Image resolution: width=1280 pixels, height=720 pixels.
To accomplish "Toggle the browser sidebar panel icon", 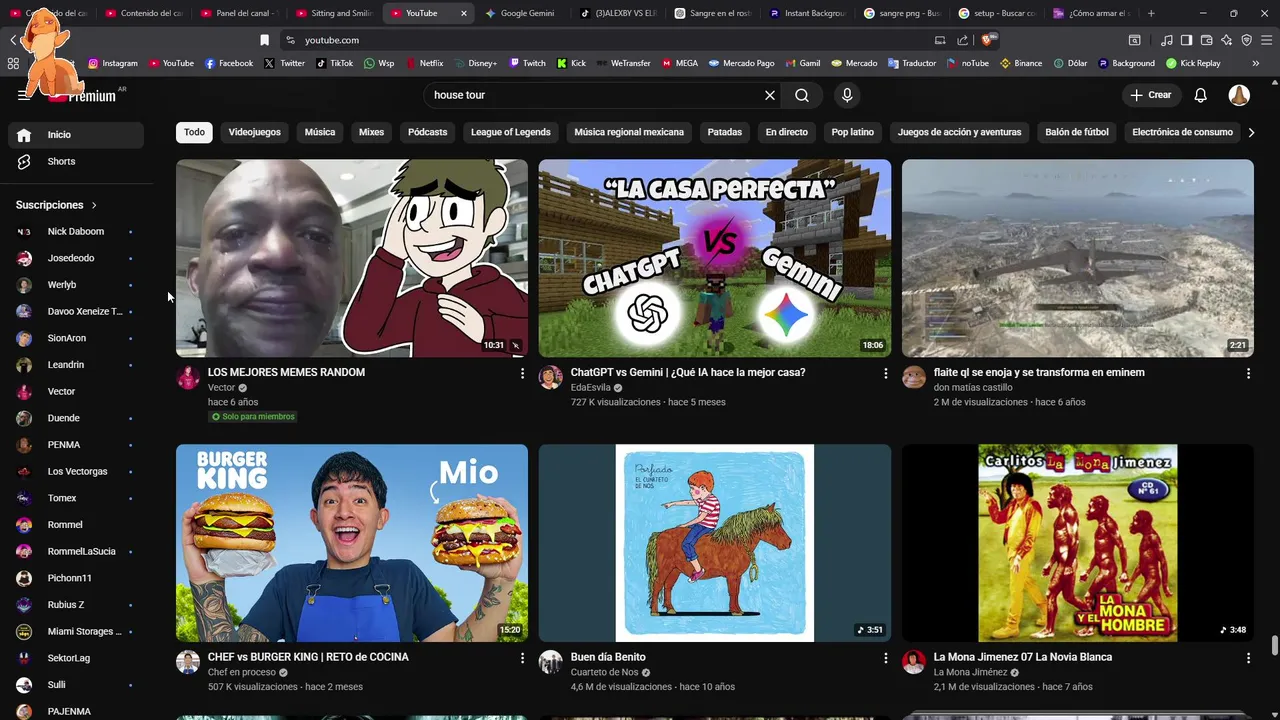I will 1186,40.
